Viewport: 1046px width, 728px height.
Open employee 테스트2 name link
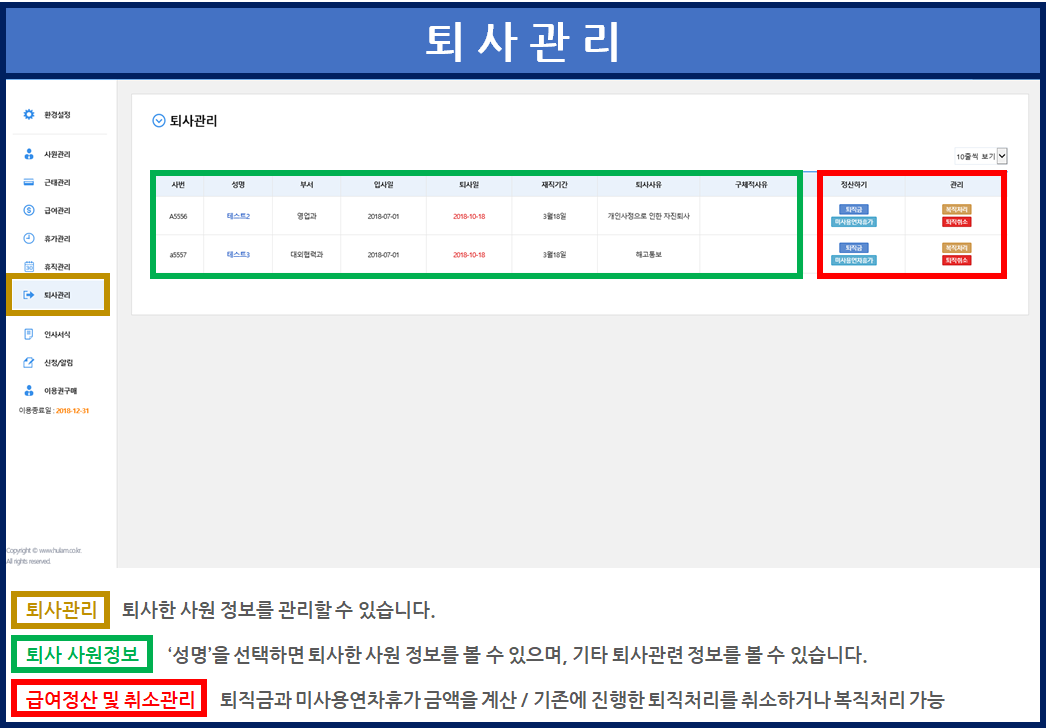238,216
